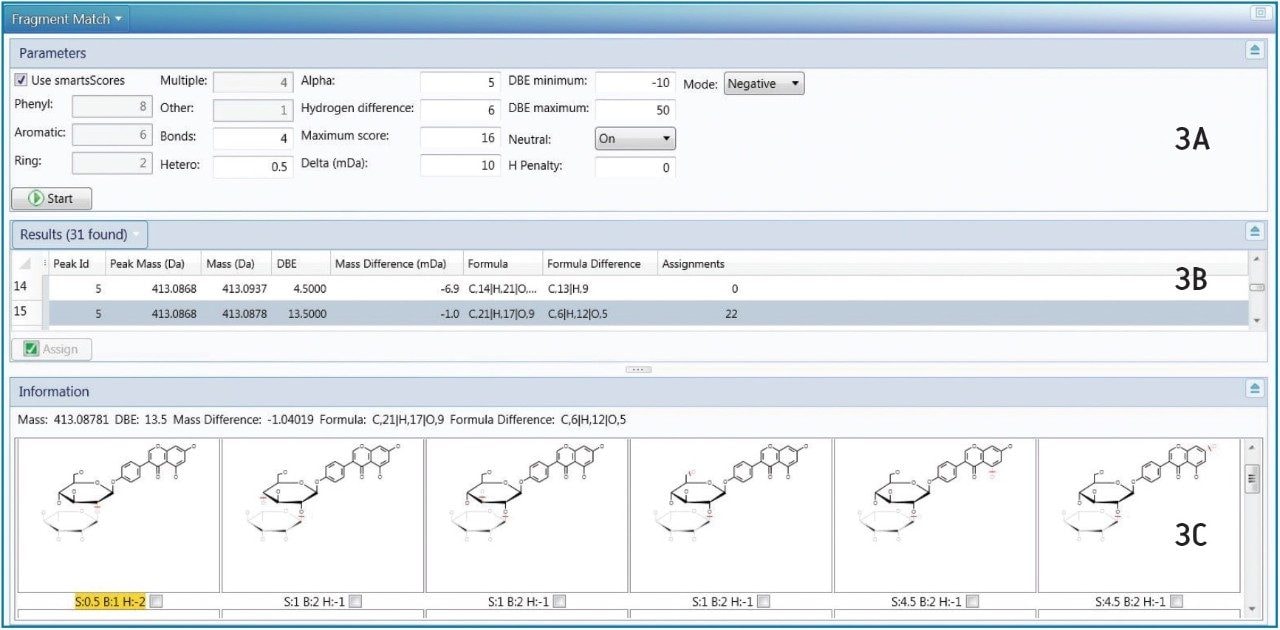Image resolution: width=1280 pixels, height=630 pixels.
Task: Click the Multiple value field
Action: click(254, 83)
